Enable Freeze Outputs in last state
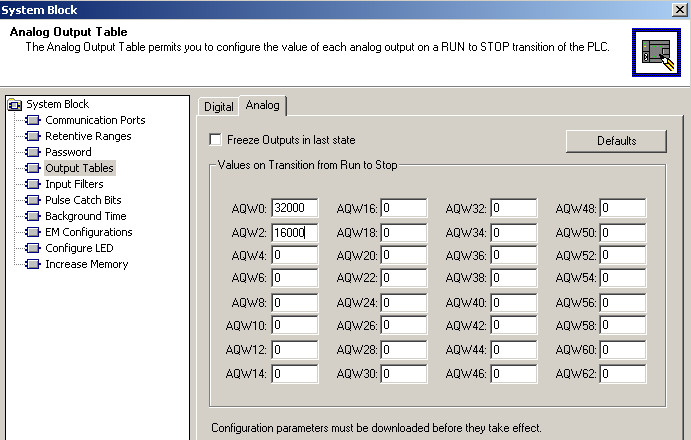 pyautogui.click(x=215, y=140)
